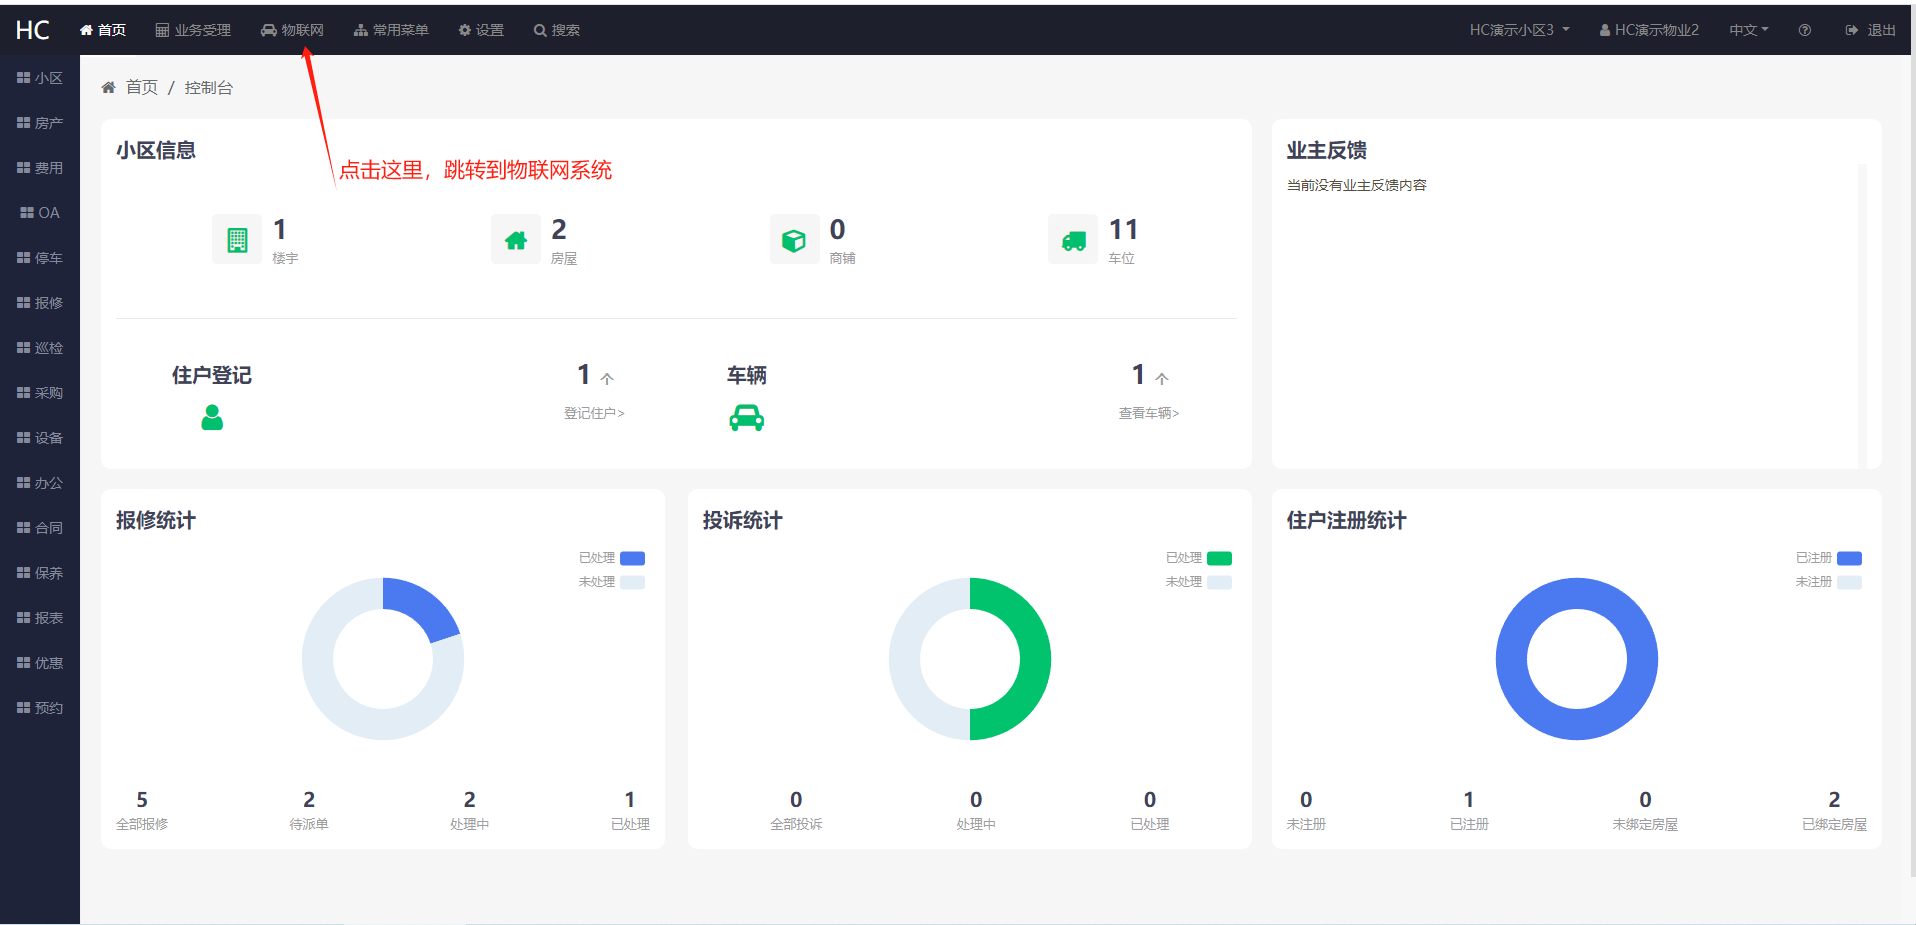
Task: Click the 已注册 count 1
Action: [x=1468, y=799]
